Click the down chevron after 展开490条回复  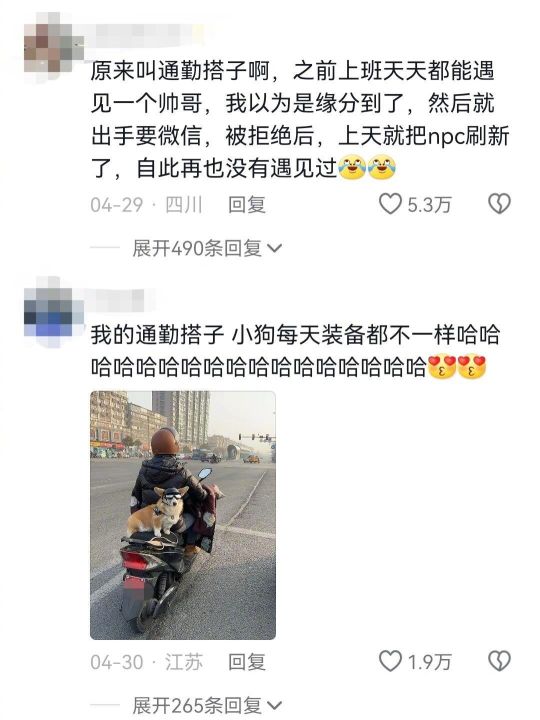click(274, 248)
